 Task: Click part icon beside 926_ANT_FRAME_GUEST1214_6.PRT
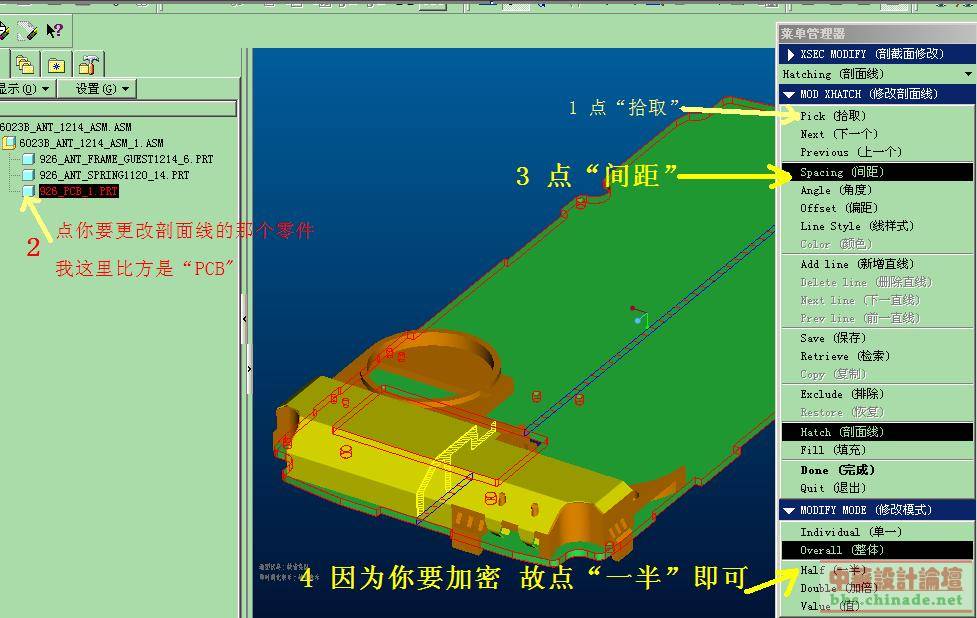click(x=28, y=159)
